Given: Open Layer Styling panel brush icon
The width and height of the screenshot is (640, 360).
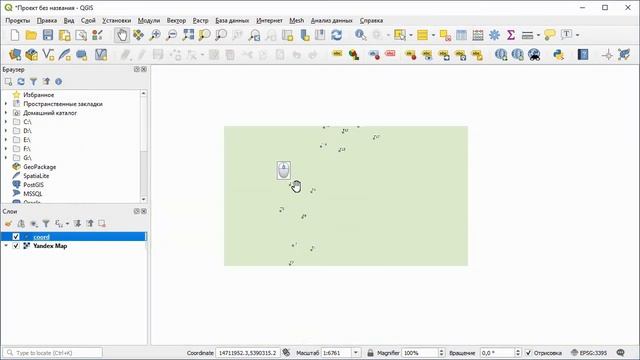Looking at the screenshot, I should 8,224.
